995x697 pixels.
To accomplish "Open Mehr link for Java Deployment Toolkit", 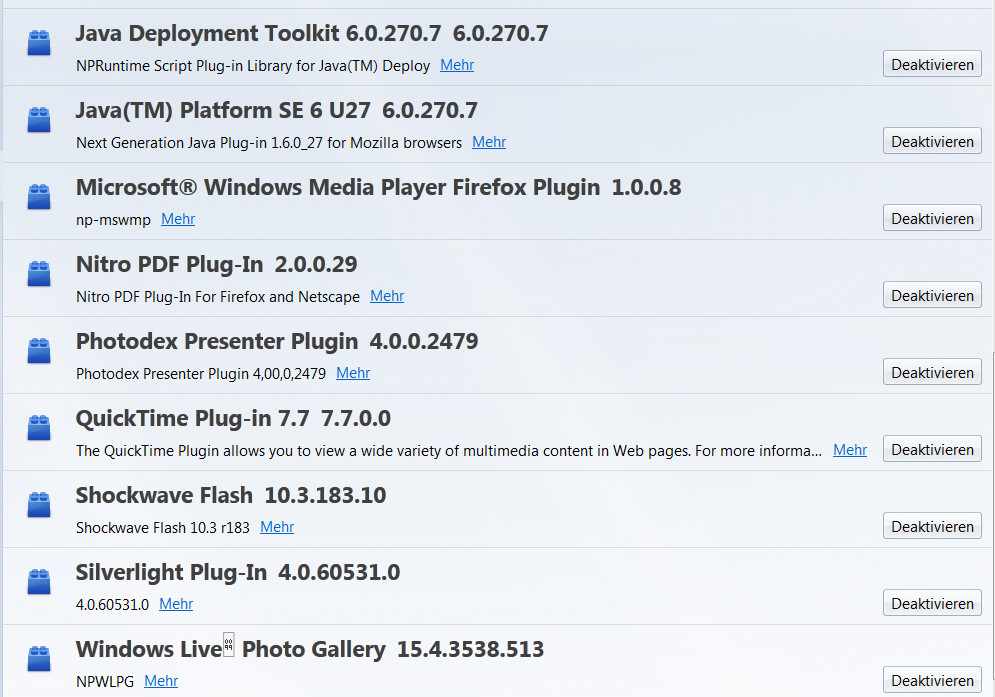I will click(457, 65).
